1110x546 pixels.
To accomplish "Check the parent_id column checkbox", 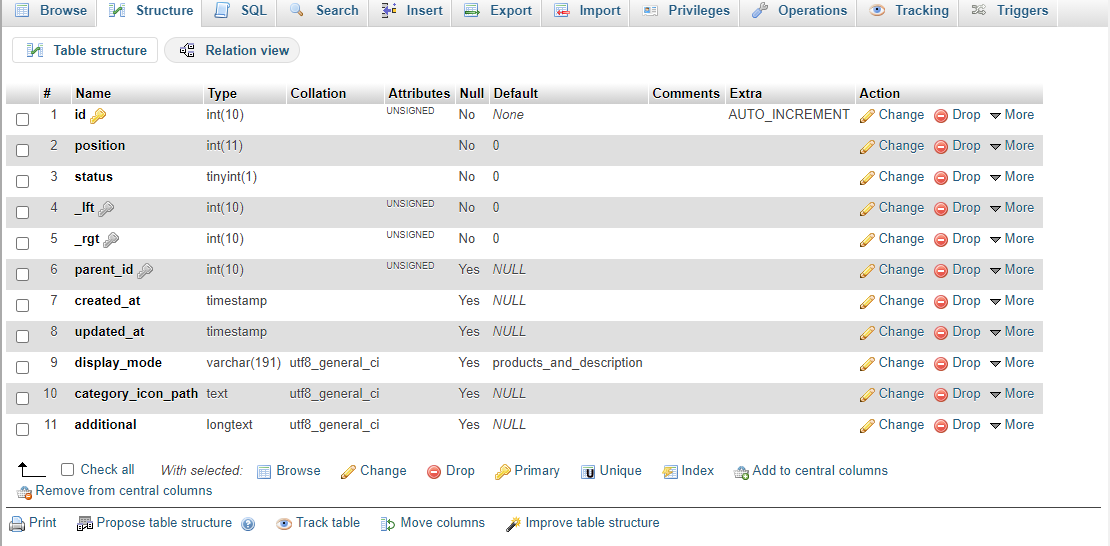I will (x=23, y=274).
